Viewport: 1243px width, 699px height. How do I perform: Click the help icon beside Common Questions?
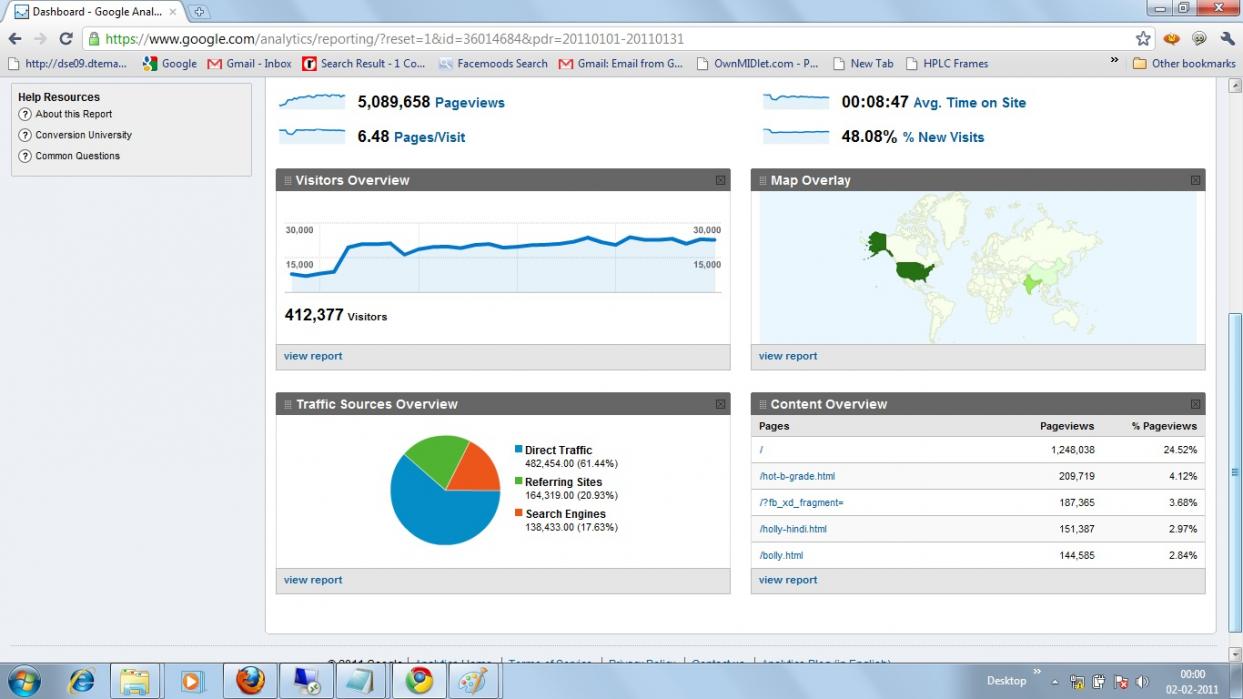click(25, 156)
